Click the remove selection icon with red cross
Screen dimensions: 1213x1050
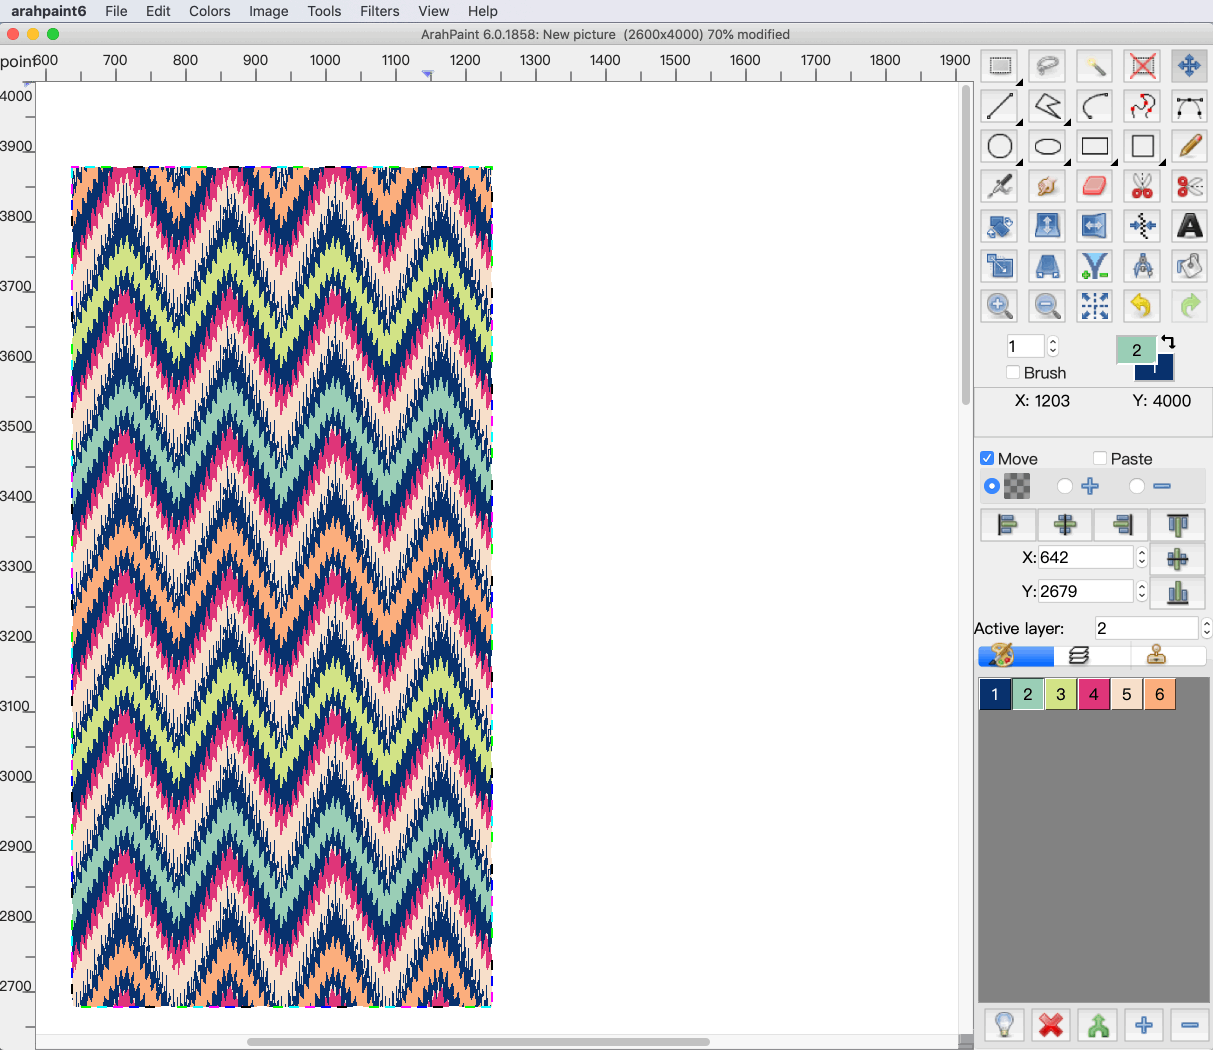tap(1142, 66)
